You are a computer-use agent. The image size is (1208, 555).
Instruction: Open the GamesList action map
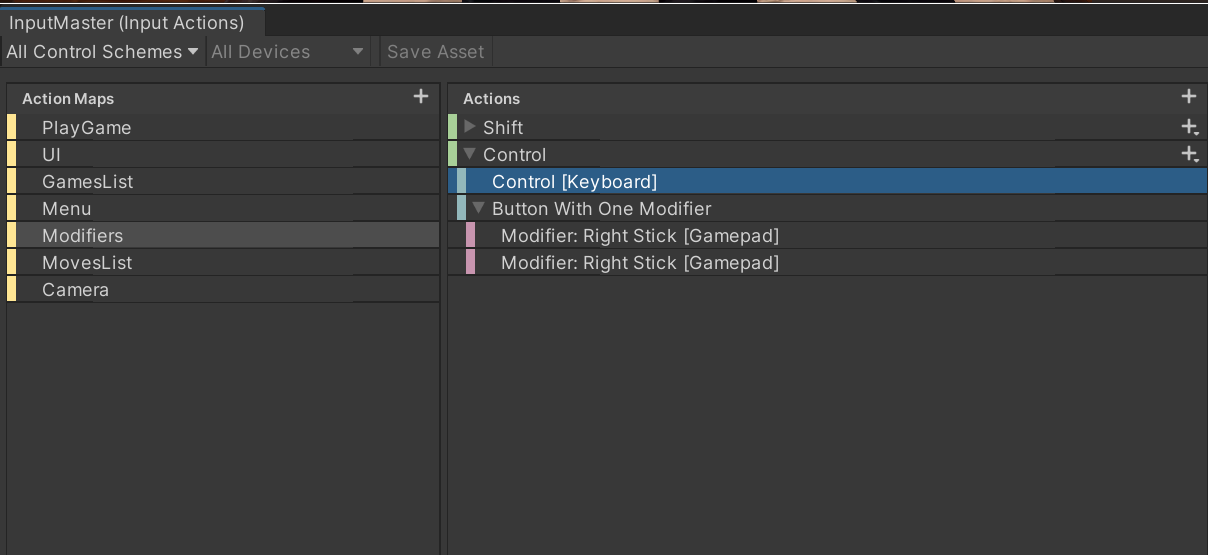(87, 182)
